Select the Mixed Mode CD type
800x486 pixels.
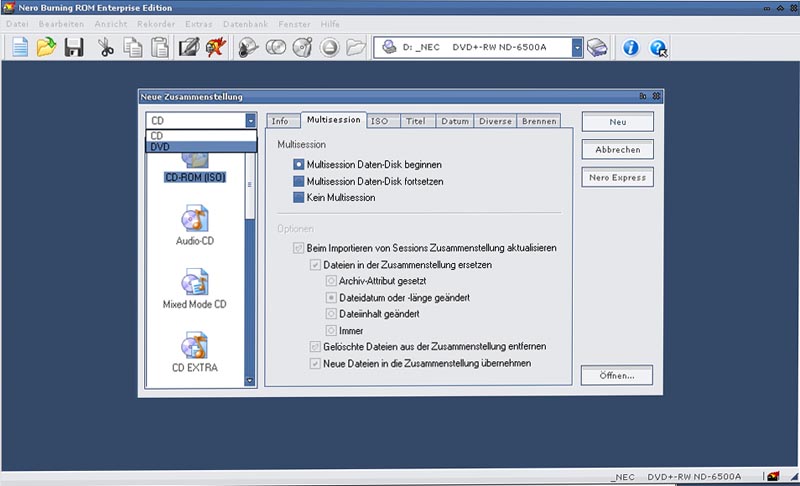[x=194, y=289]
